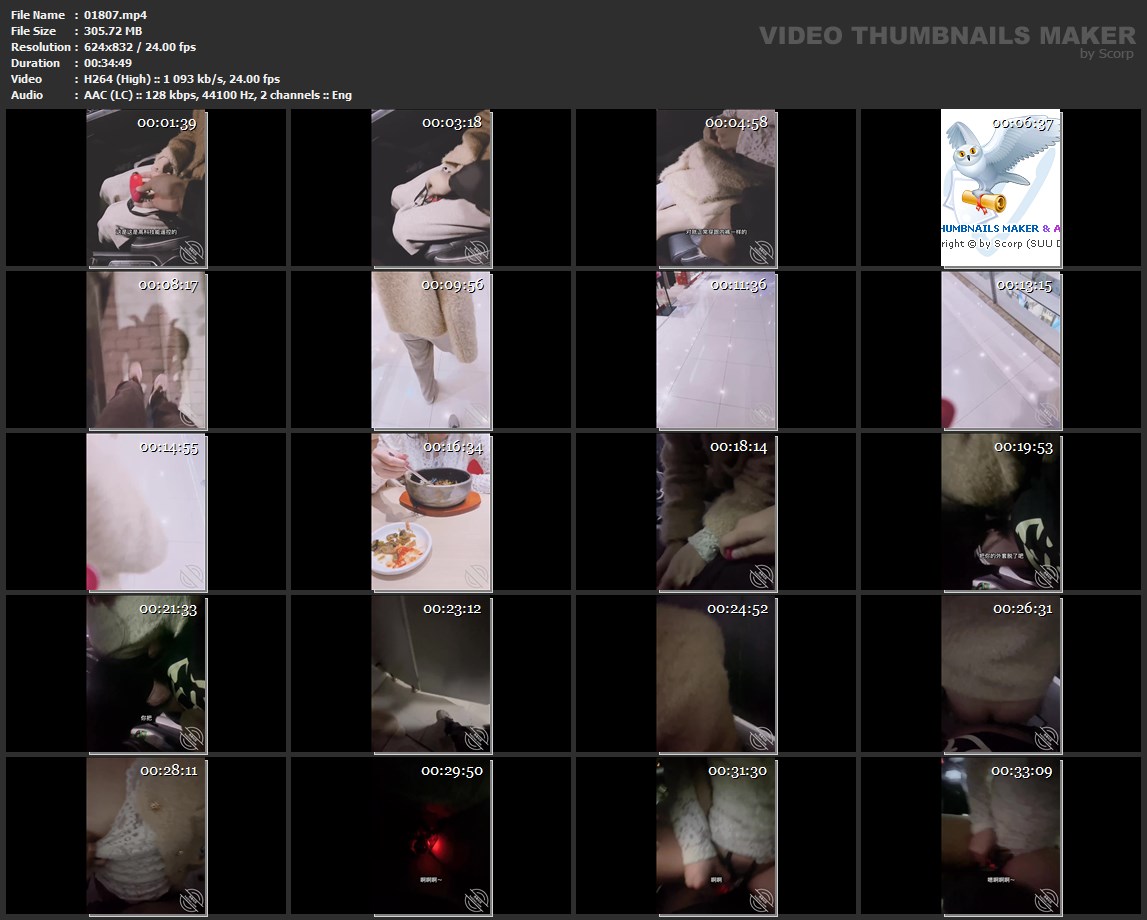Pick the thumbnail stamped 00:11:36

(x=716, y=350)
